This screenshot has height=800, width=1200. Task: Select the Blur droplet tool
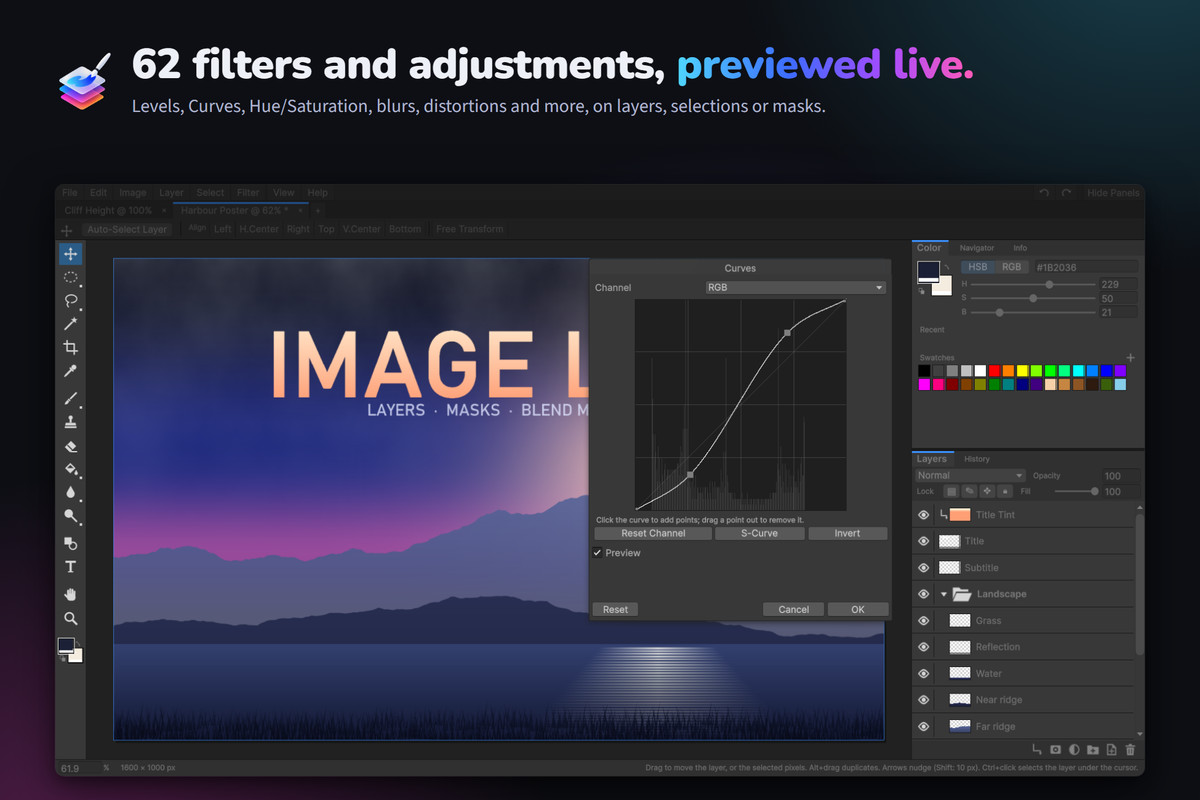pos(71,492)
